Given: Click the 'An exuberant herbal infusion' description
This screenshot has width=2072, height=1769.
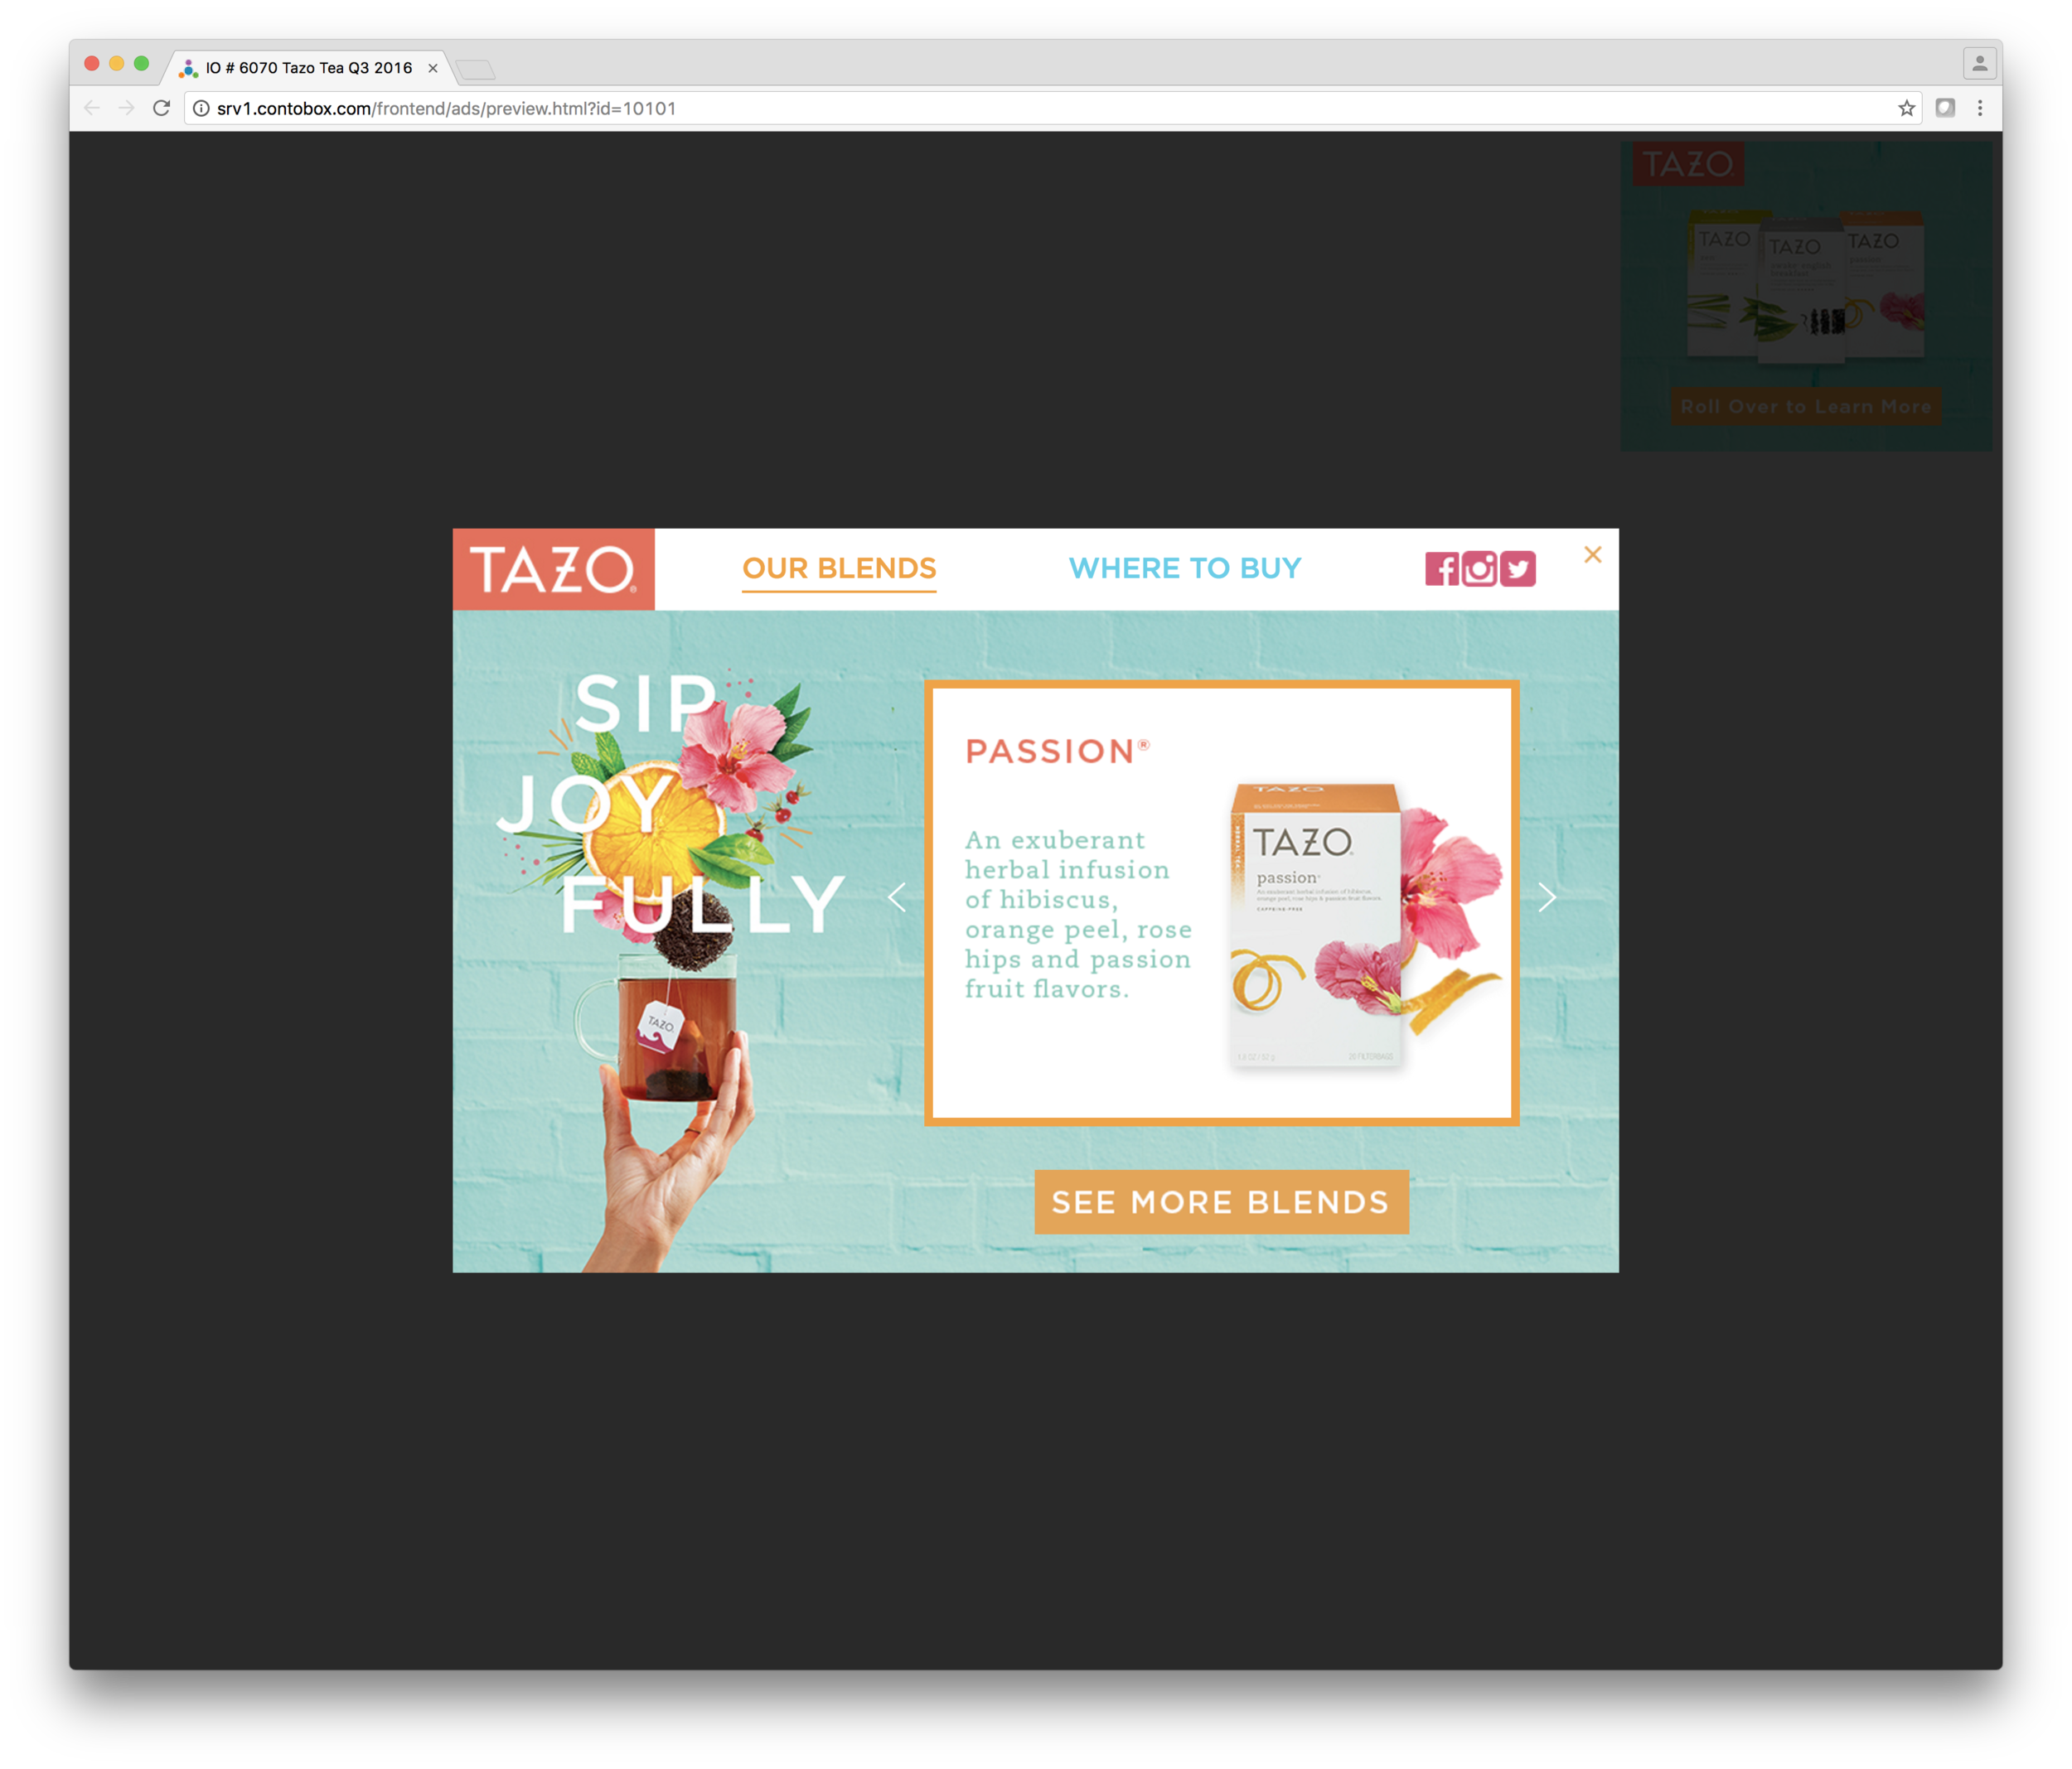Looking at the screenshot, I should point(1078,914).
